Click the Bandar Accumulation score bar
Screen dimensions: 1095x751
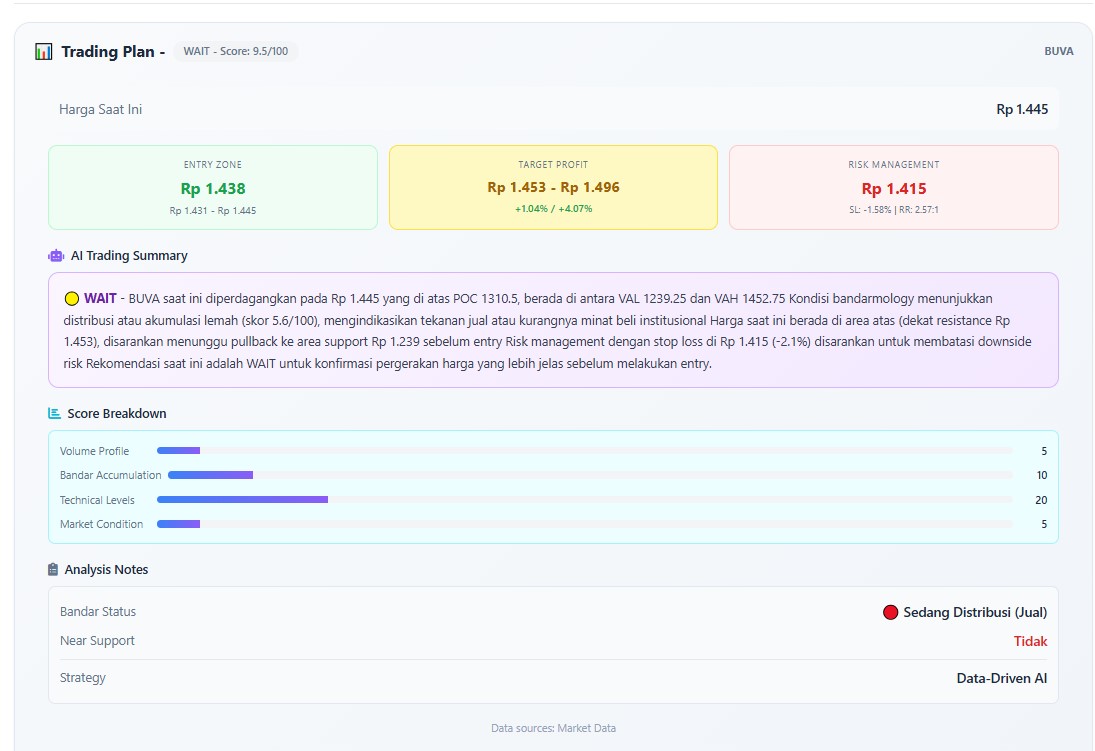tap(590, 475)
